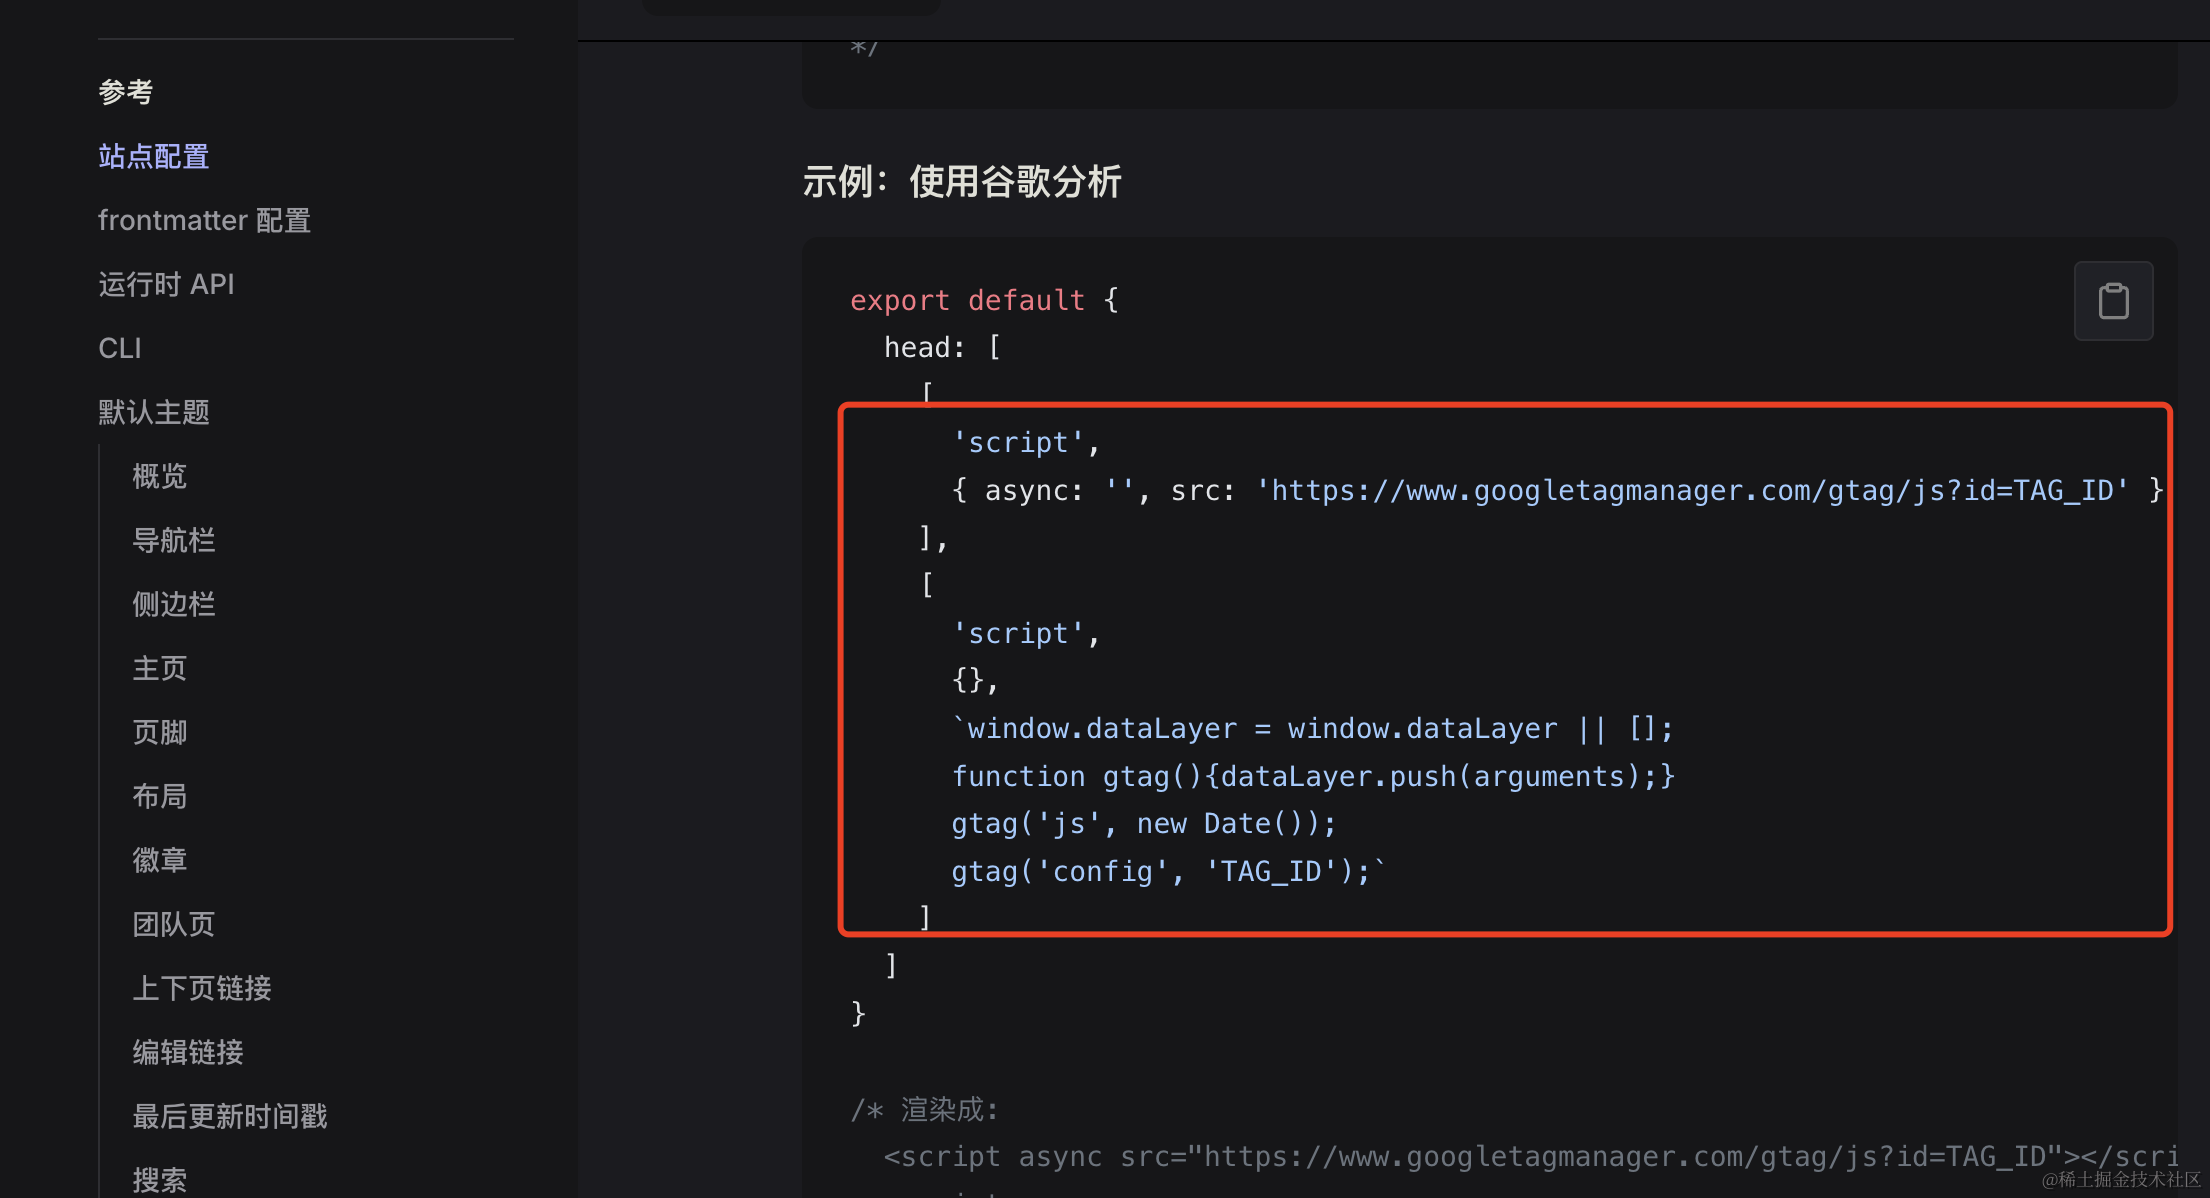Open the 站点配置 sidebar link

(x=154, y=157)
